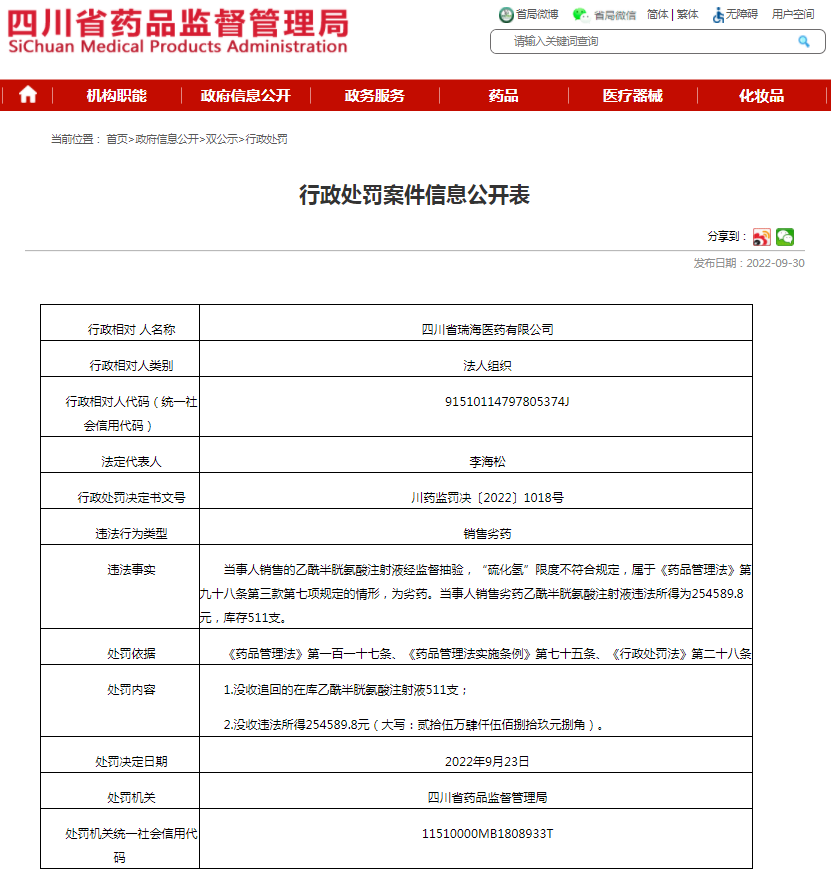Viewport: 831px width, 872px height.
Task: Click the penalty line 2.没收违法所得254589.8元
Action: point(414,725)
